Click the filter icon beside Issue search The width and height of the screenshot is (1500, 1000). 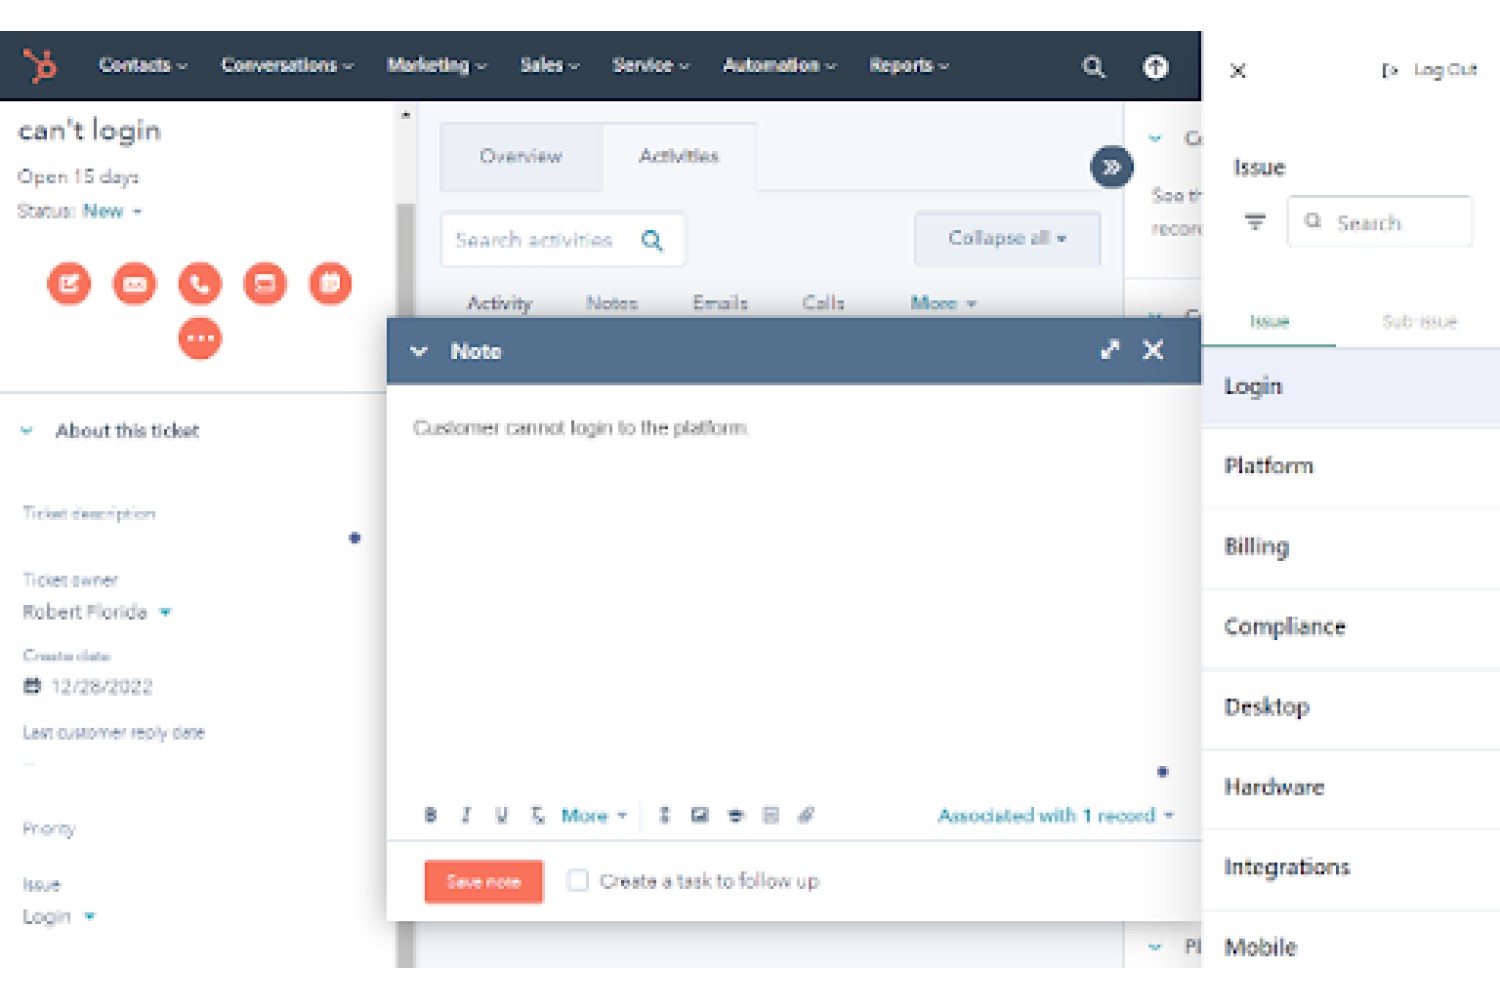(x=1255, y=222)
